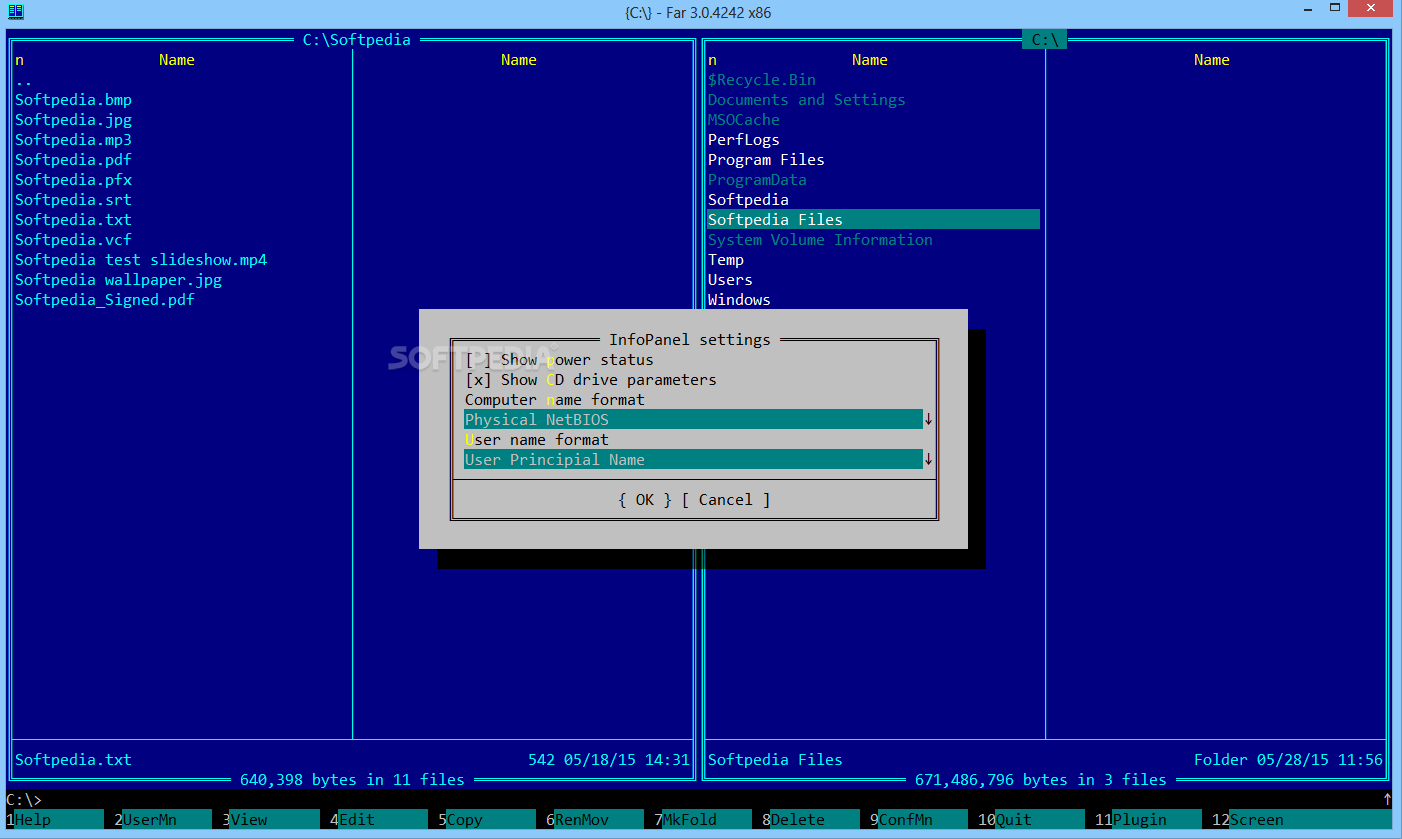Select $Recycle.Bin in right panel

[762, 80]
